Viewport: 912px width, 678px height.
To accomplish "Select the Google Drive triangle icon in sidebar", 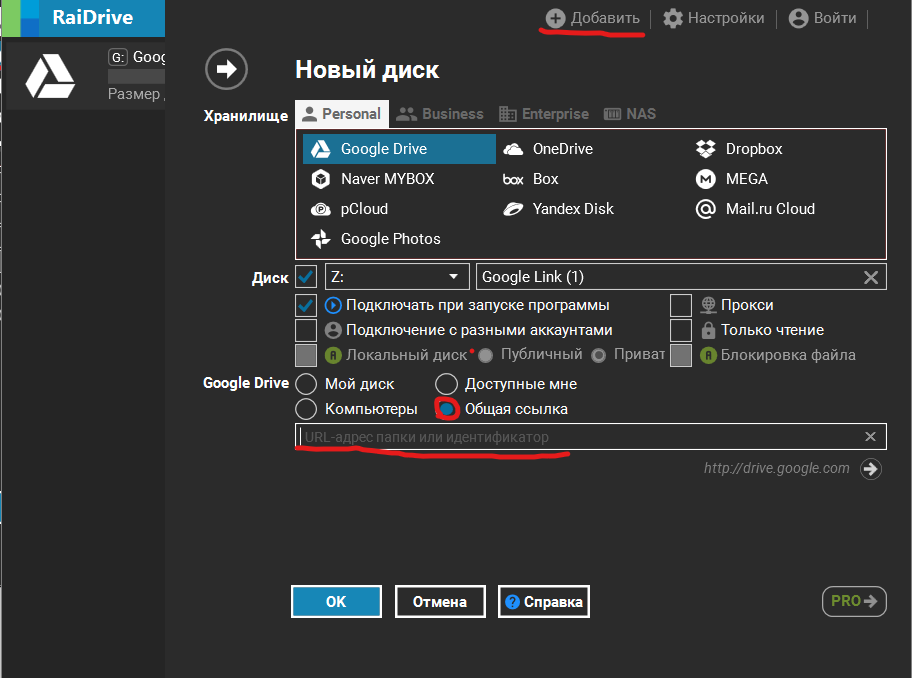I will (50, 76).
